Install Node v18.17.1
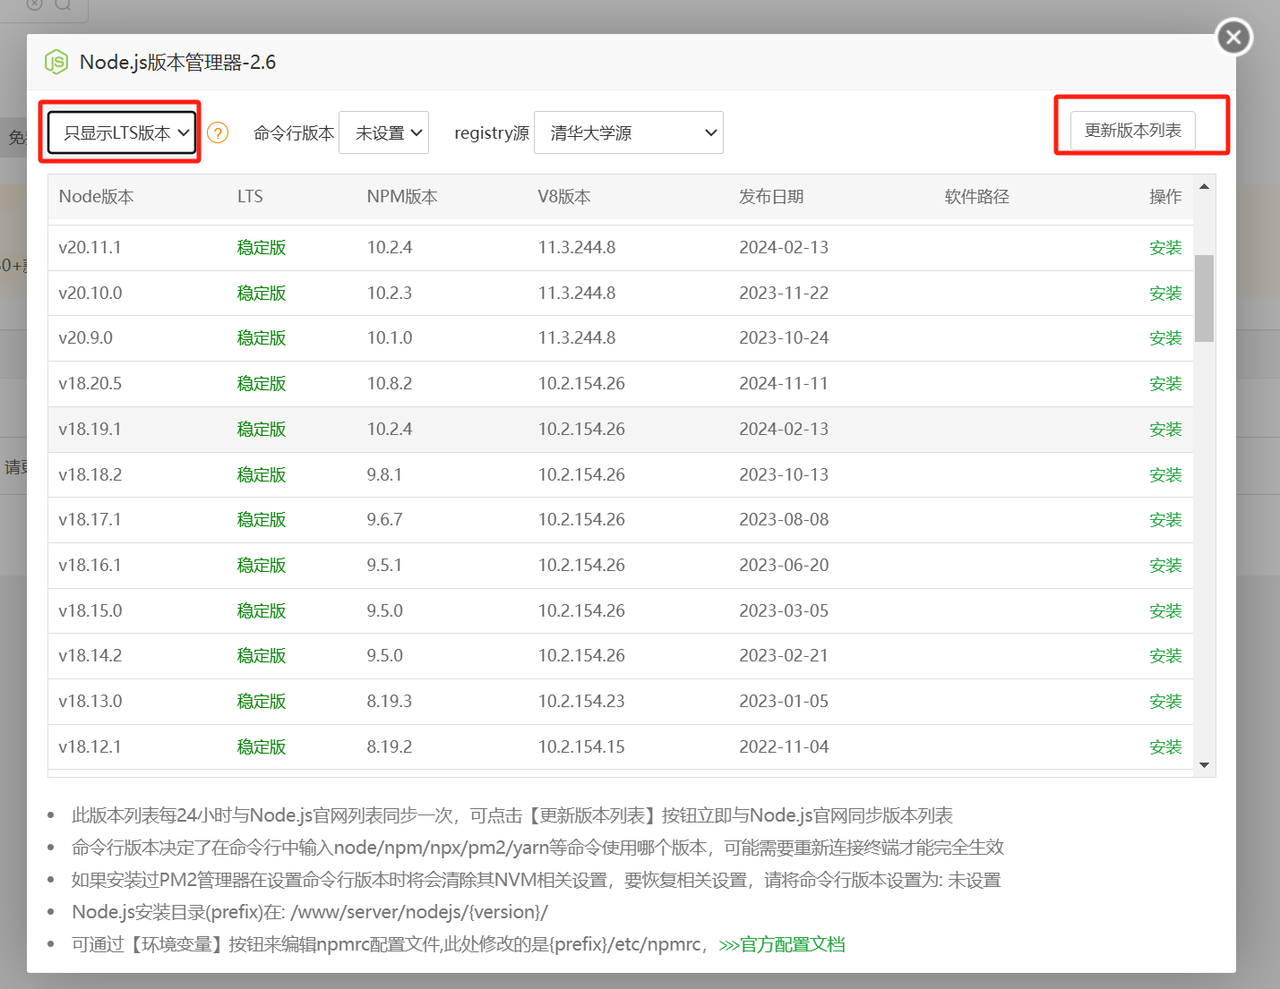 coord(1165,520)
